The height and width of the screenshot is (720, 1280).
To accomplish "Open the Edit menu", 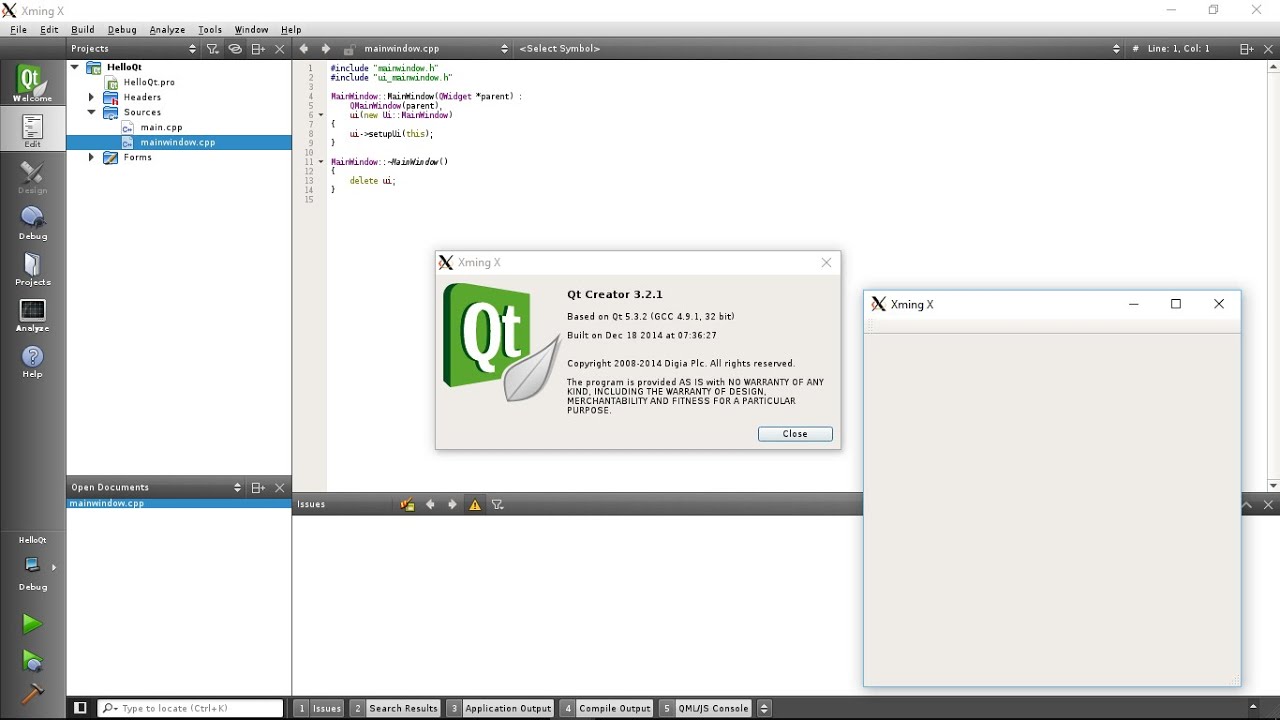I will click(49, 30).
